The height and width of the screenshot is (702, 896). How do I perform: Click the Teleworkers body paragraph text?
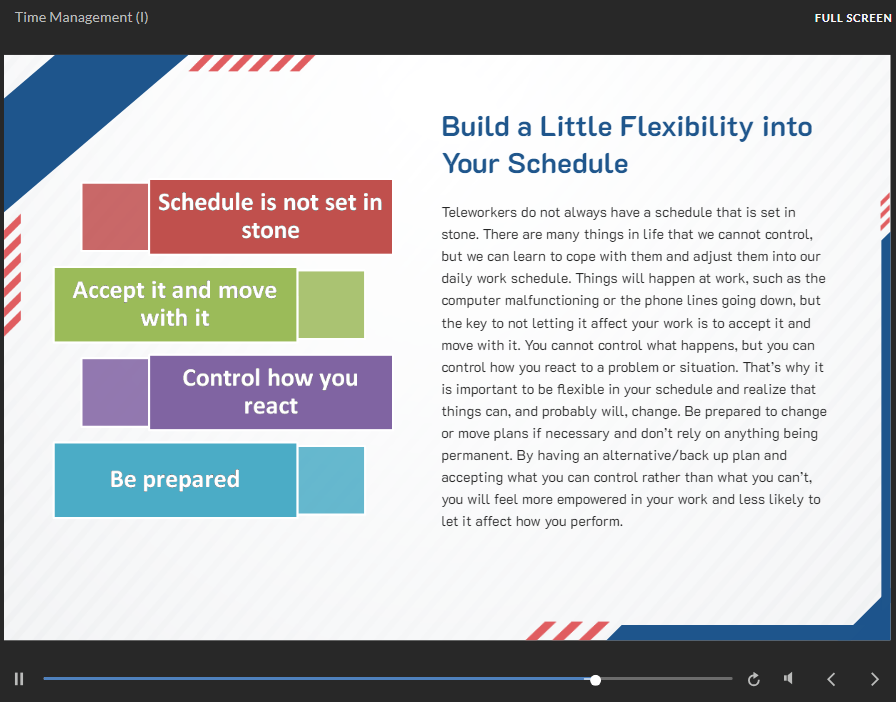point(634,366)
